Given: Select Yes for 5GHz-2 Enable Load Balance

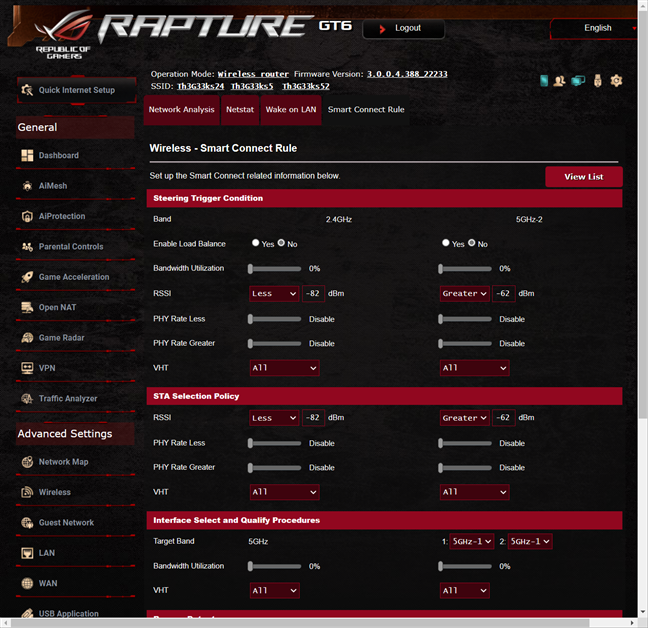Looking at the screenshot, I should (446, 243).
